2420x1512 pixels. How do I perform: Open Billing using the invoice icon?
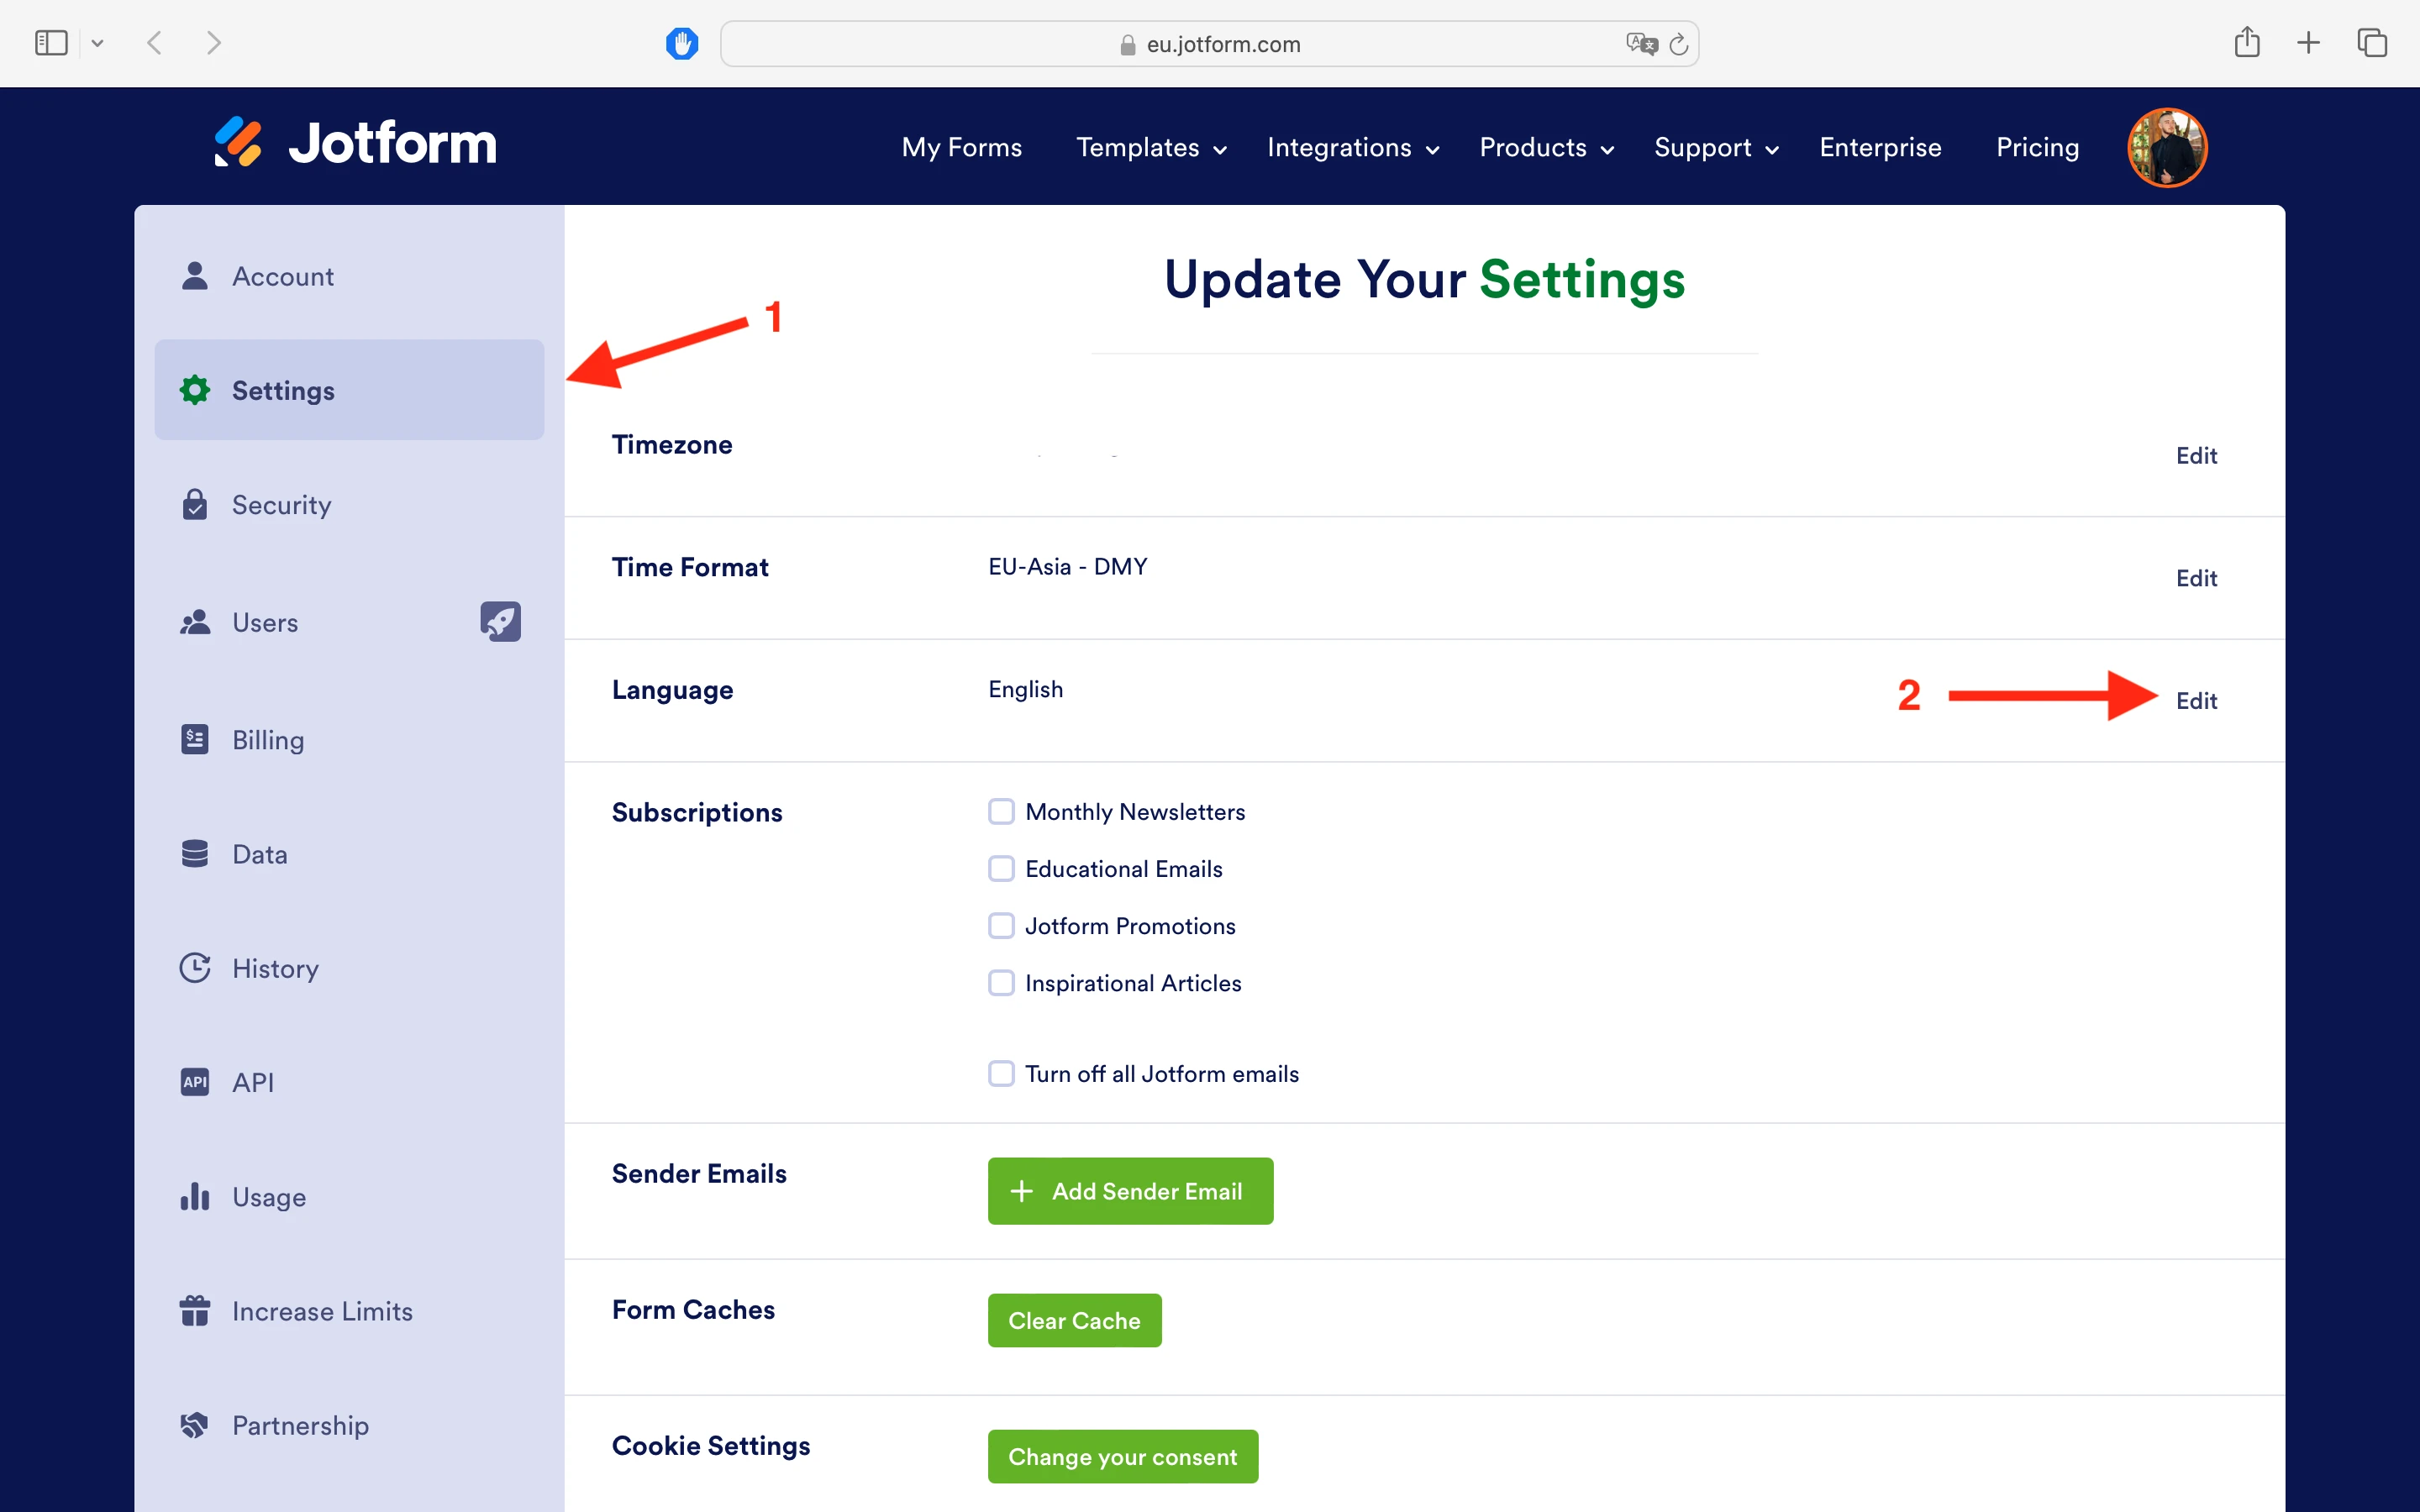pos(194,739)
